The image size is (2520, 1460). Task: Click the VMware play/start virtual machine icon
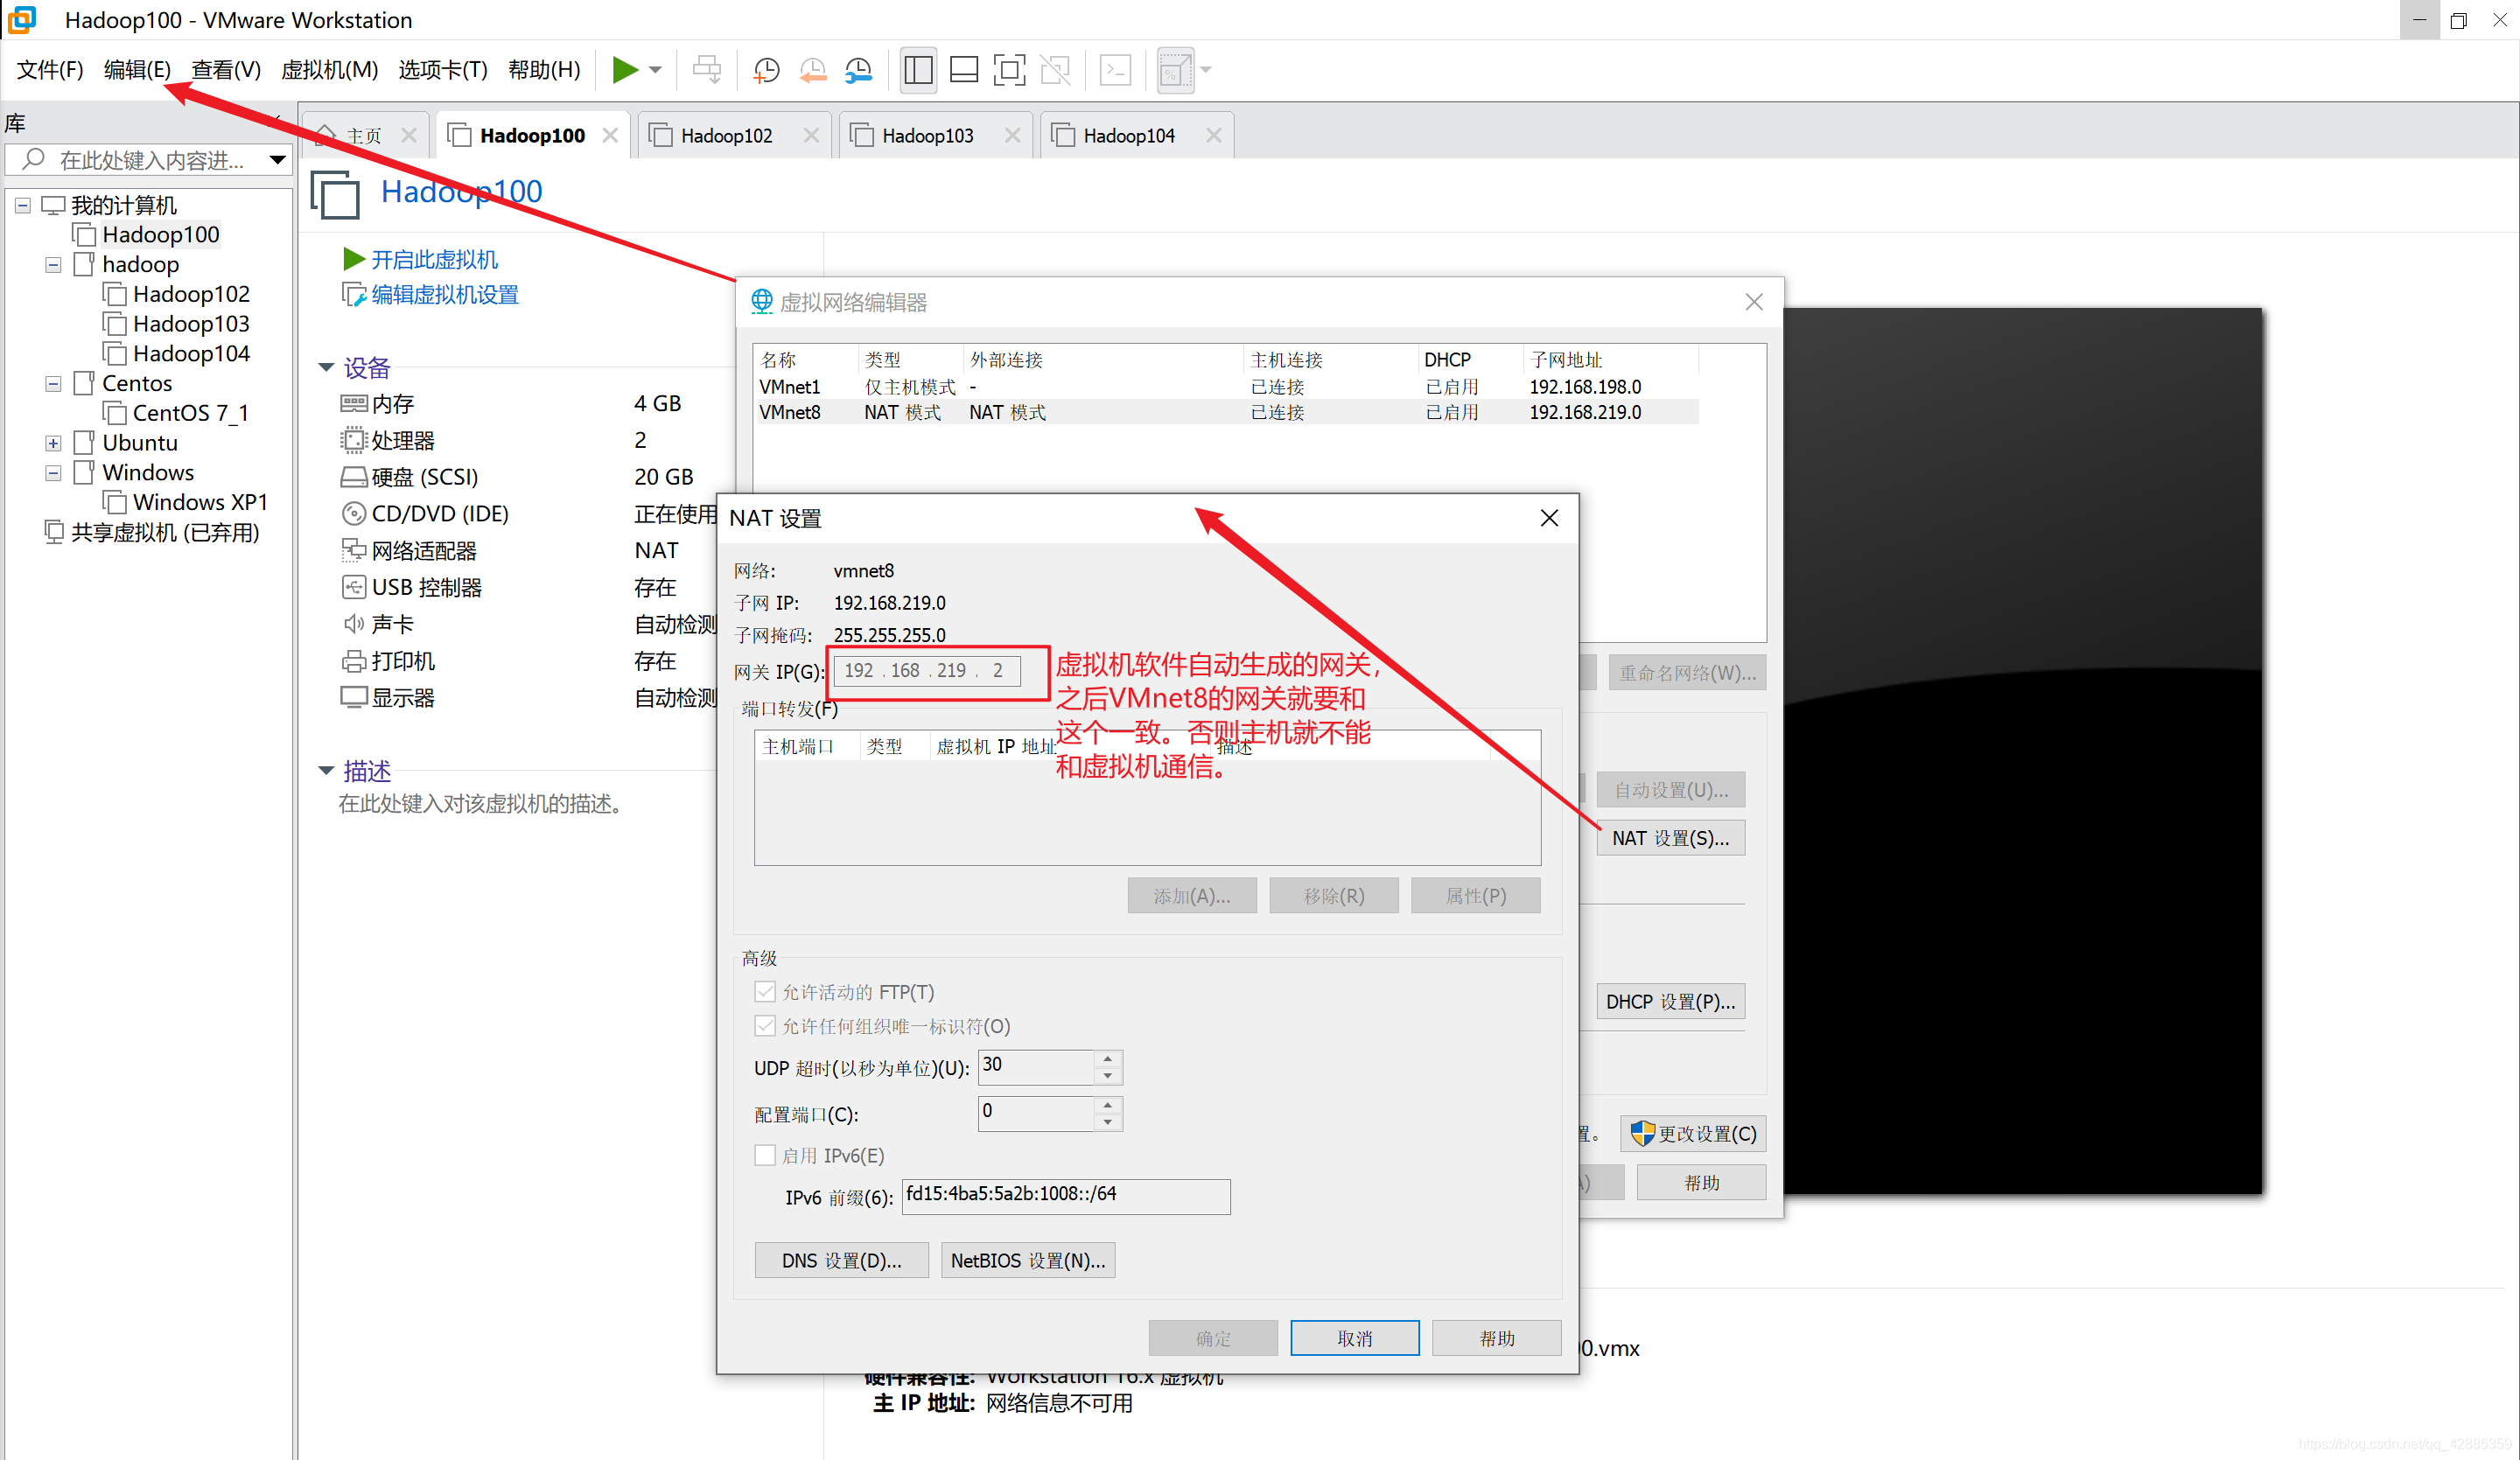622,69
